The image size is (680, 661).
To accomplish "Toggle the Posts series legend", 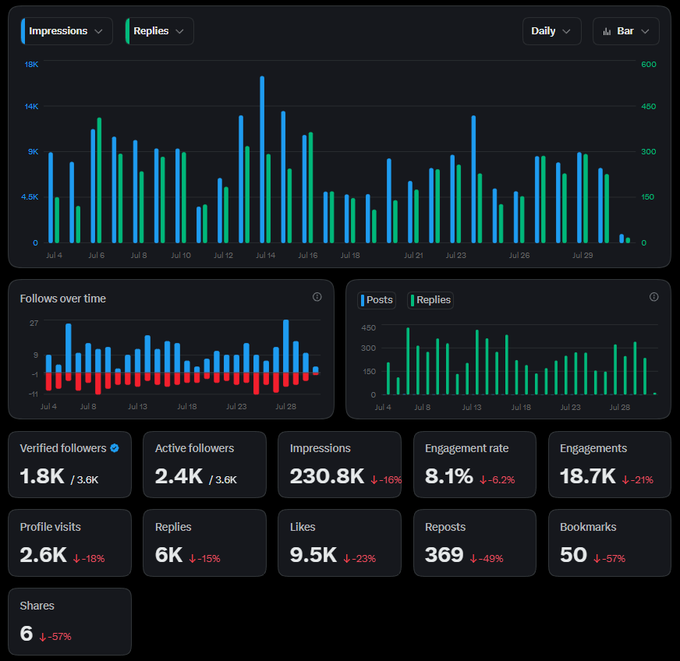I will click(376, 300).
